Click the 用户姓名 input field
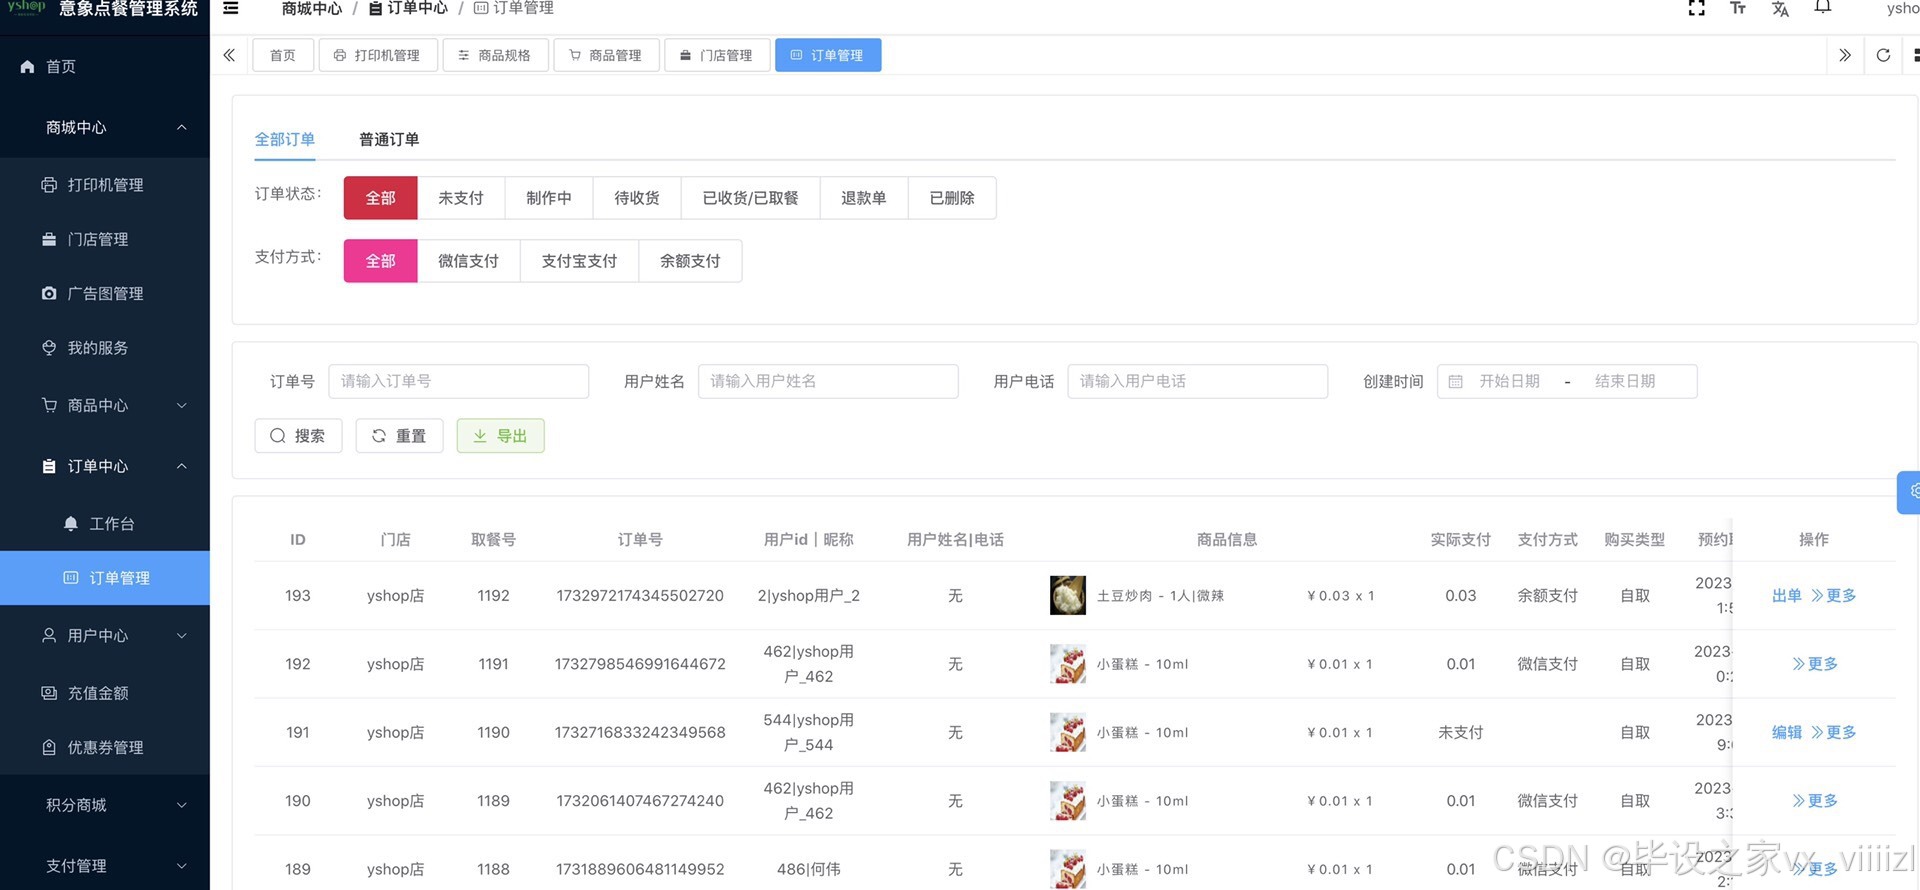This screenshot has width=1920, height=890. [x=828, y=381]
